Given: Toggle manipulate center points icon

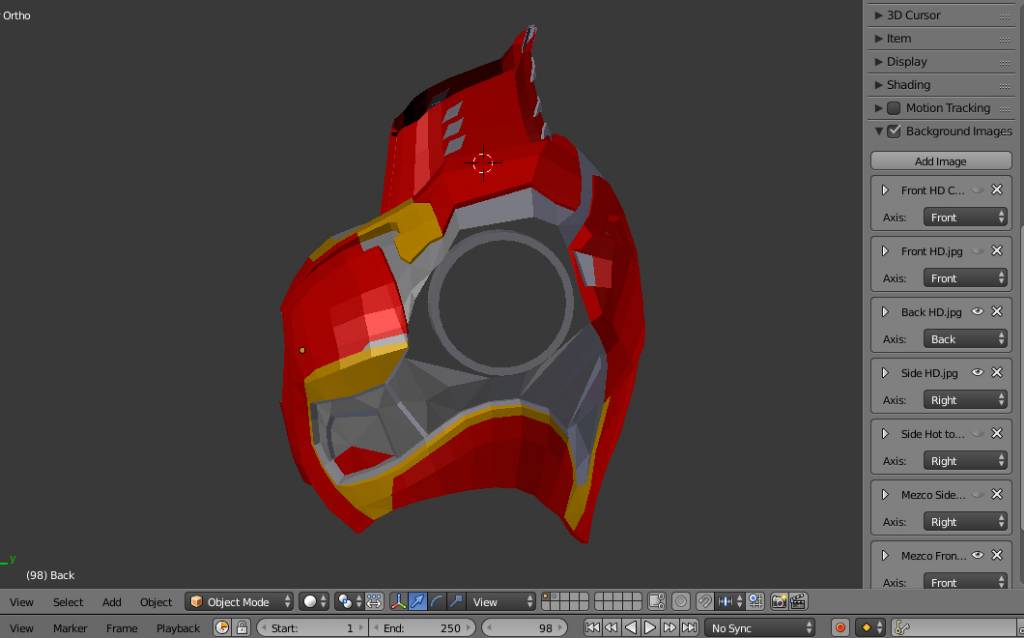Looking at the screenshot, I should (374, 601).
